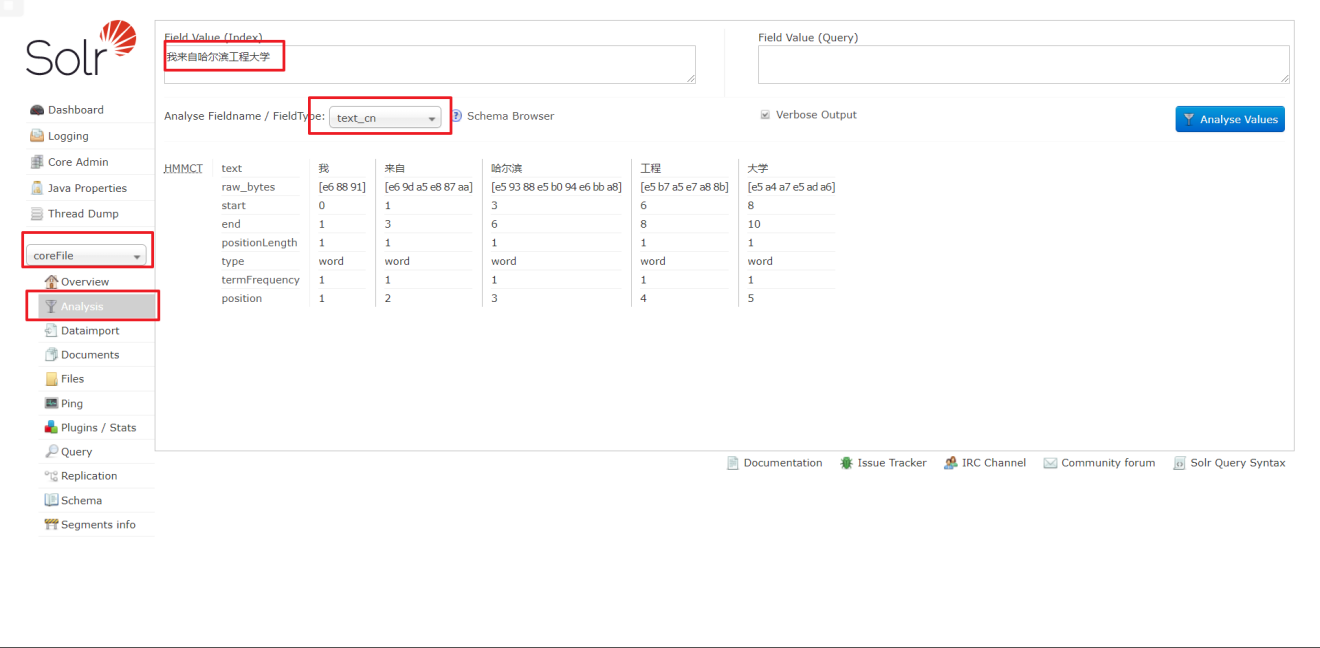Open the Solr Query Syntax link

click(x=1237, y=463)
